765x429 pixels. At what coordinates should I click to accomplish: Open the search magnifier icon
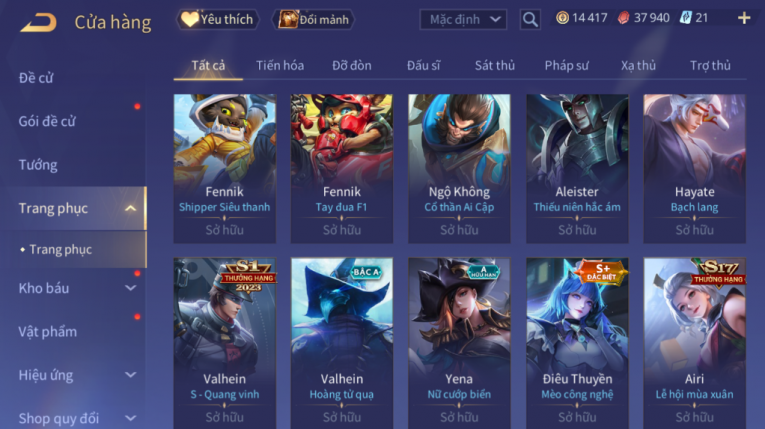[530, 20]
